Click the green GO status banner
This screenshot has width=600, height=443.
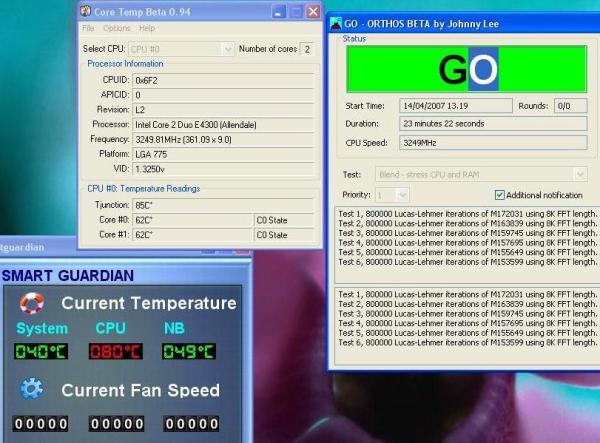tap(466, 69)
